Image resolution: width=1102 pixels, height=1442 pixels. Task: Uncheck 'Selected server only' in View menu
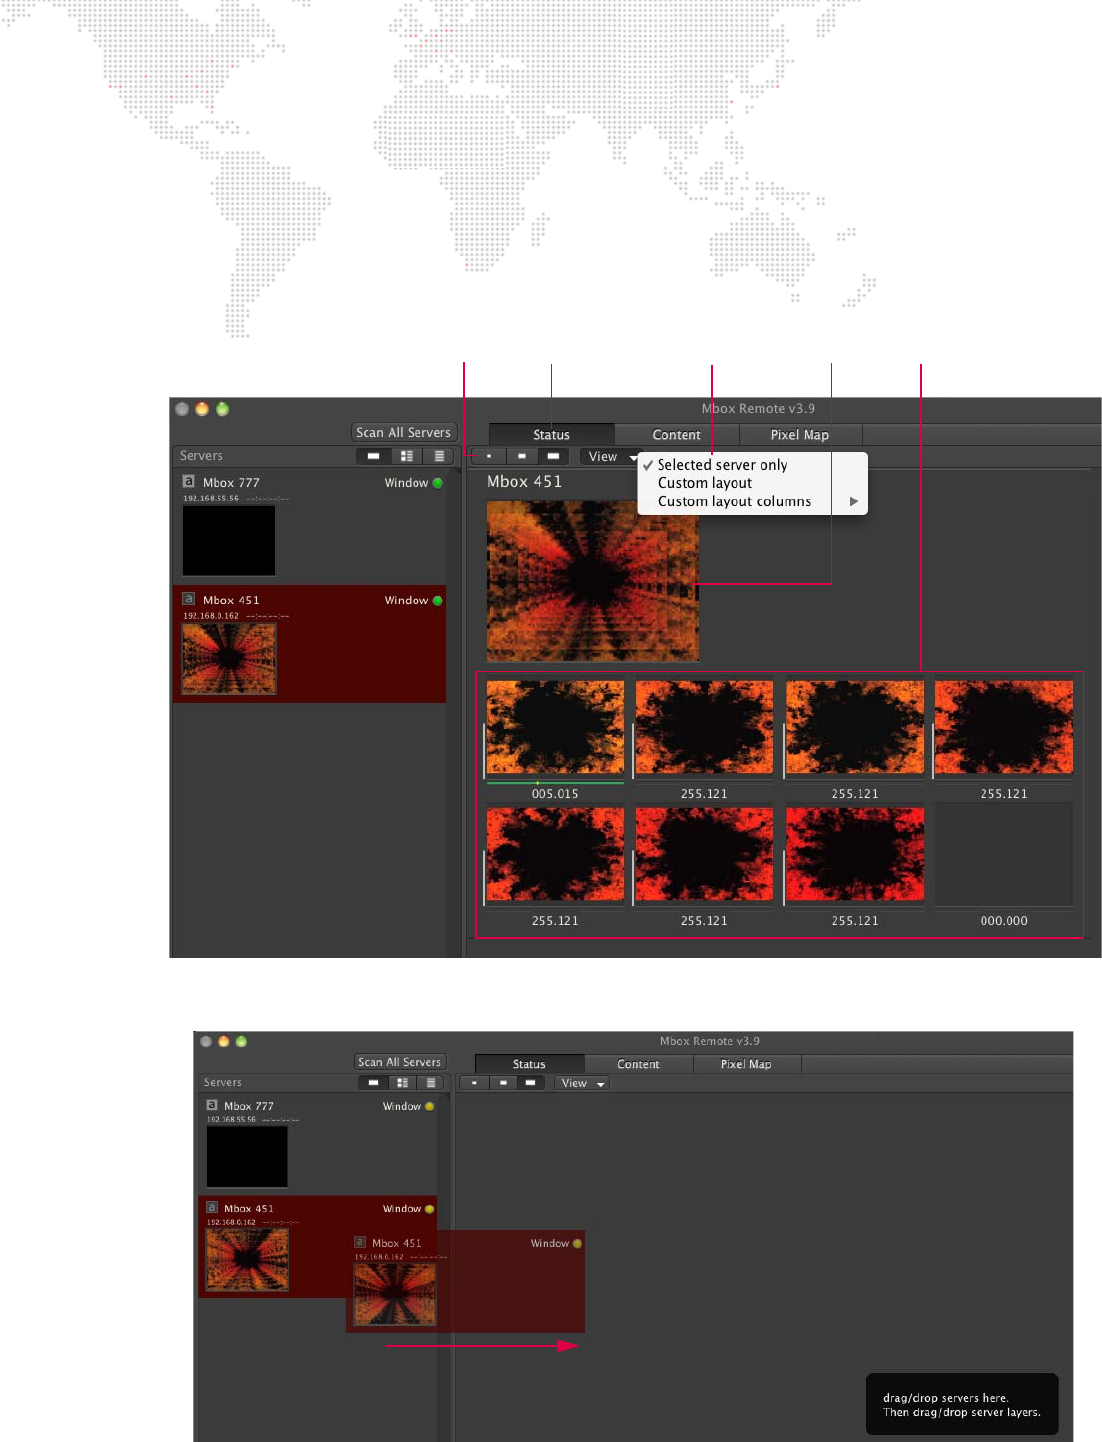tap(722, 465)
